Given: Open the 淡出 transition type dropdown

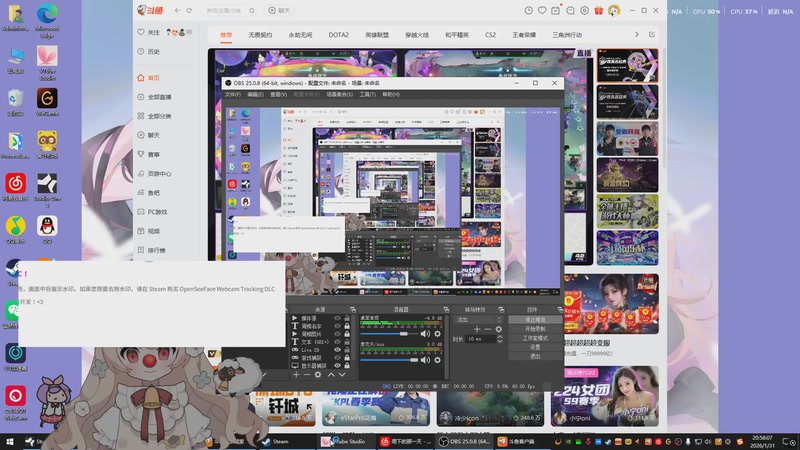Looking at the screenshot, I should 479,320.
